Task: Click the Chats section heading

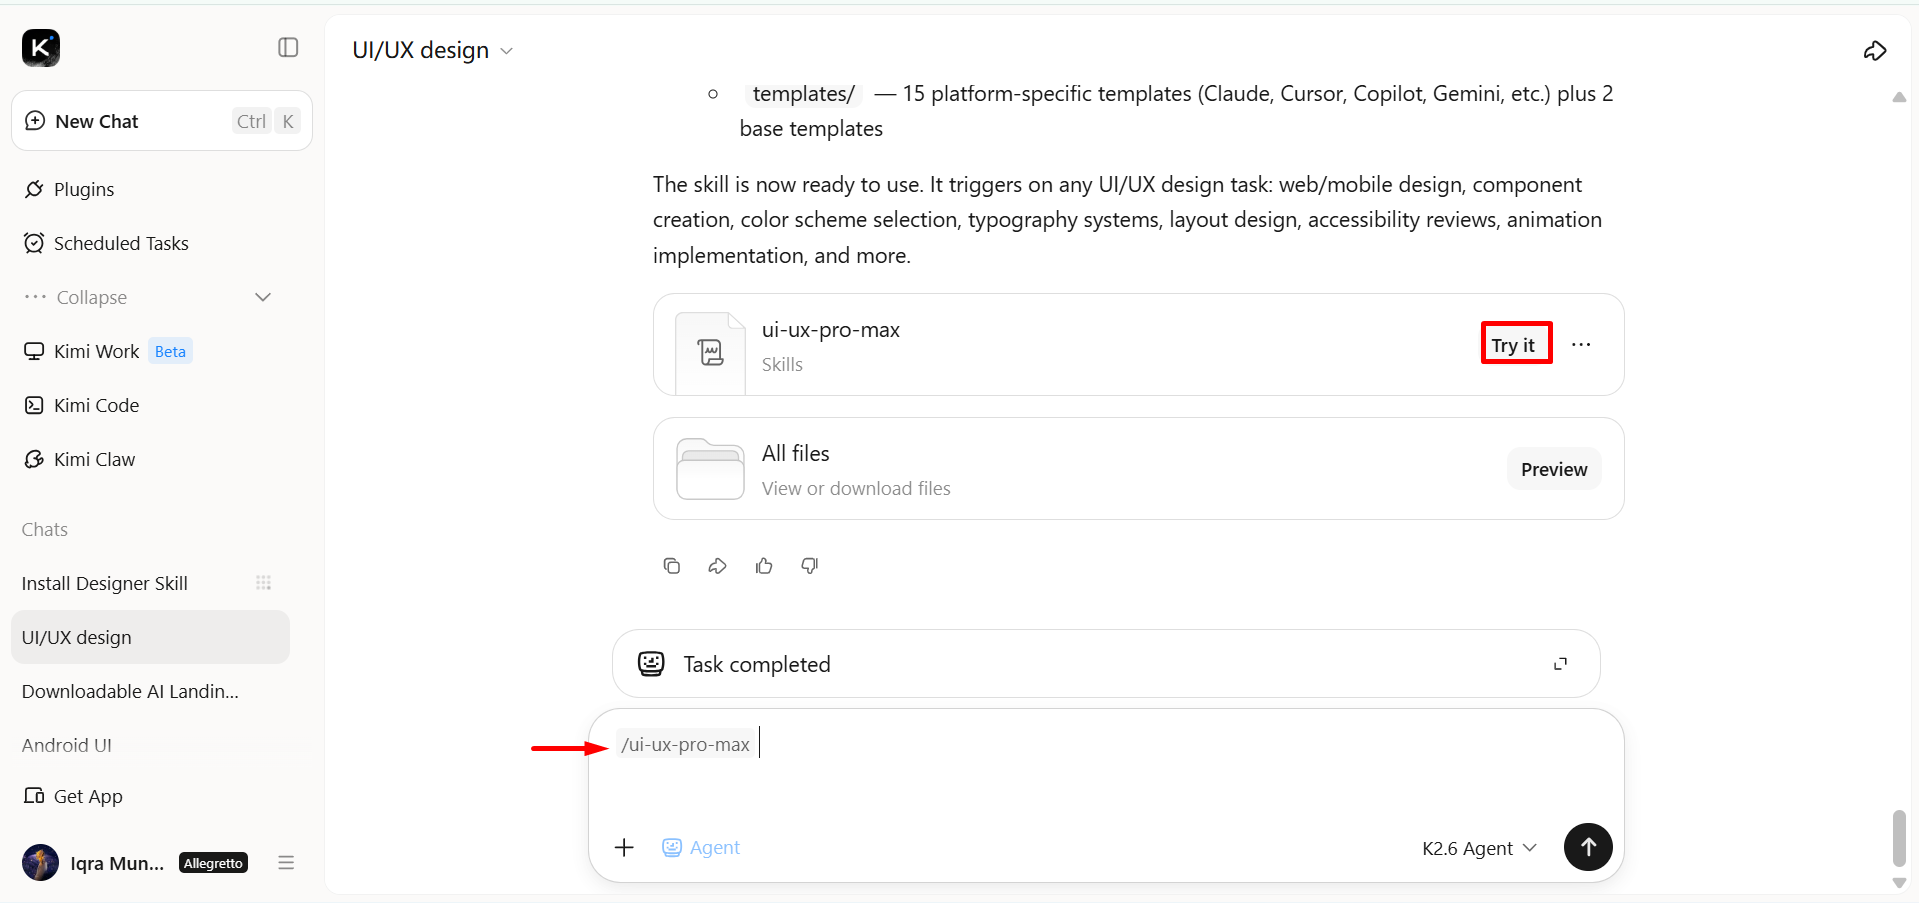Action: point(45,529)
